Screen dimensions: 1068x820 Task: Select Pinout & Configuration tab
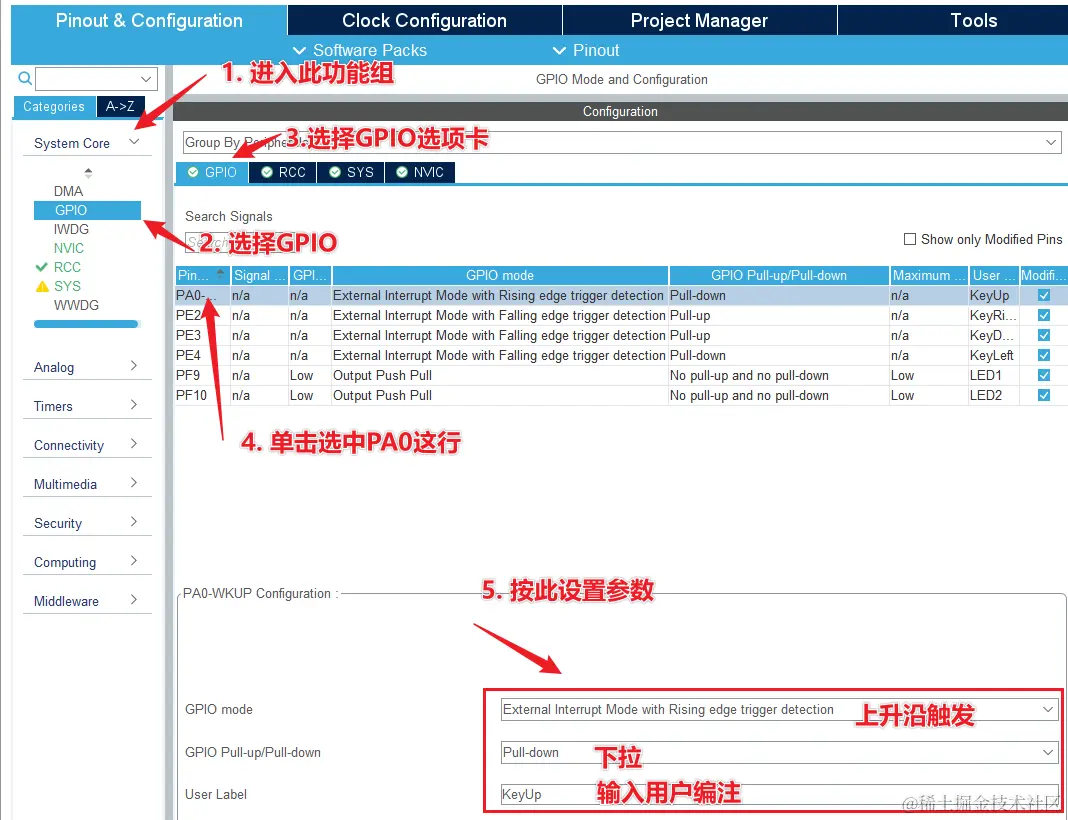[x=149, y=20]
